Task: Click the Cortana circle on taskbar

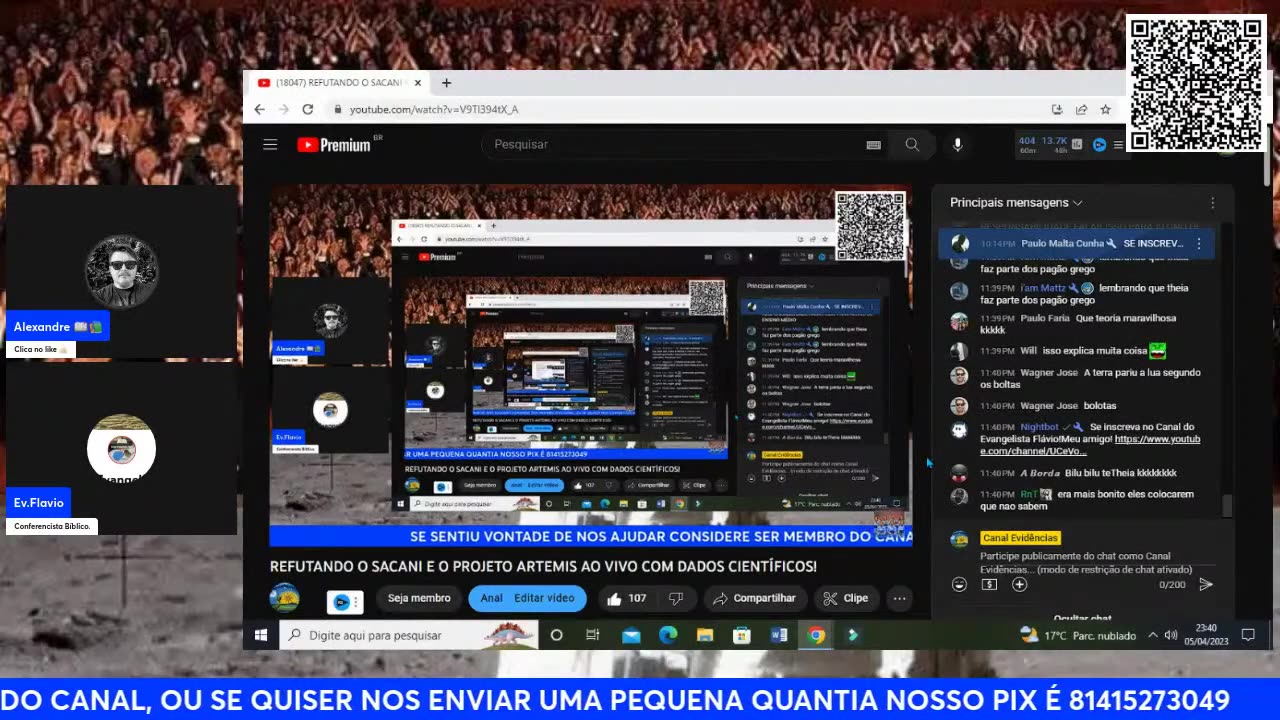Action: (x=557, y=635)
